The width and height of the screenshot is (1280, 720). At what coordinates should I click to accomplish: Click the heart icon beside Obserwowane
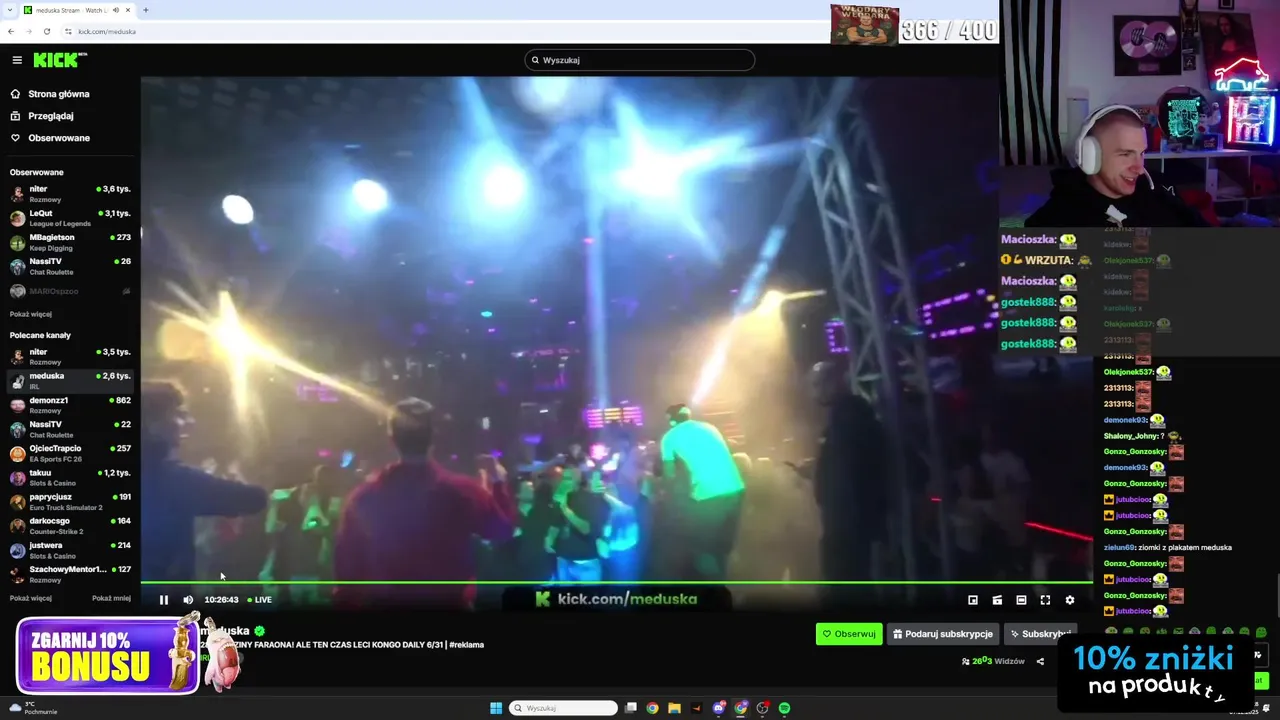coord(15,138)
